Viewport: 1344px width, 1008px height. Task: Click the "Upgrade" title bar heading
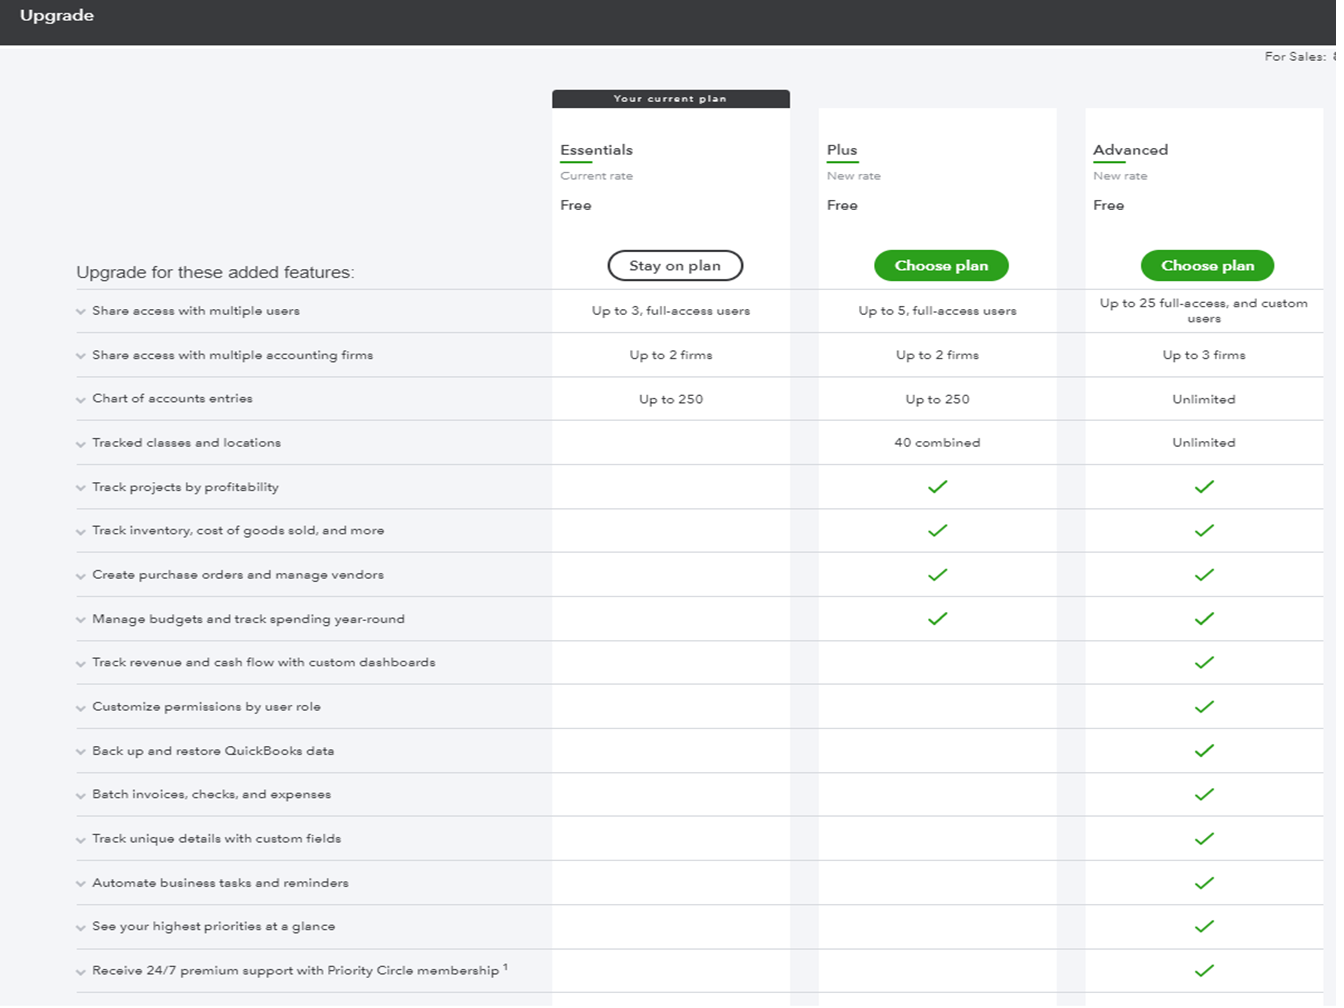56,14
